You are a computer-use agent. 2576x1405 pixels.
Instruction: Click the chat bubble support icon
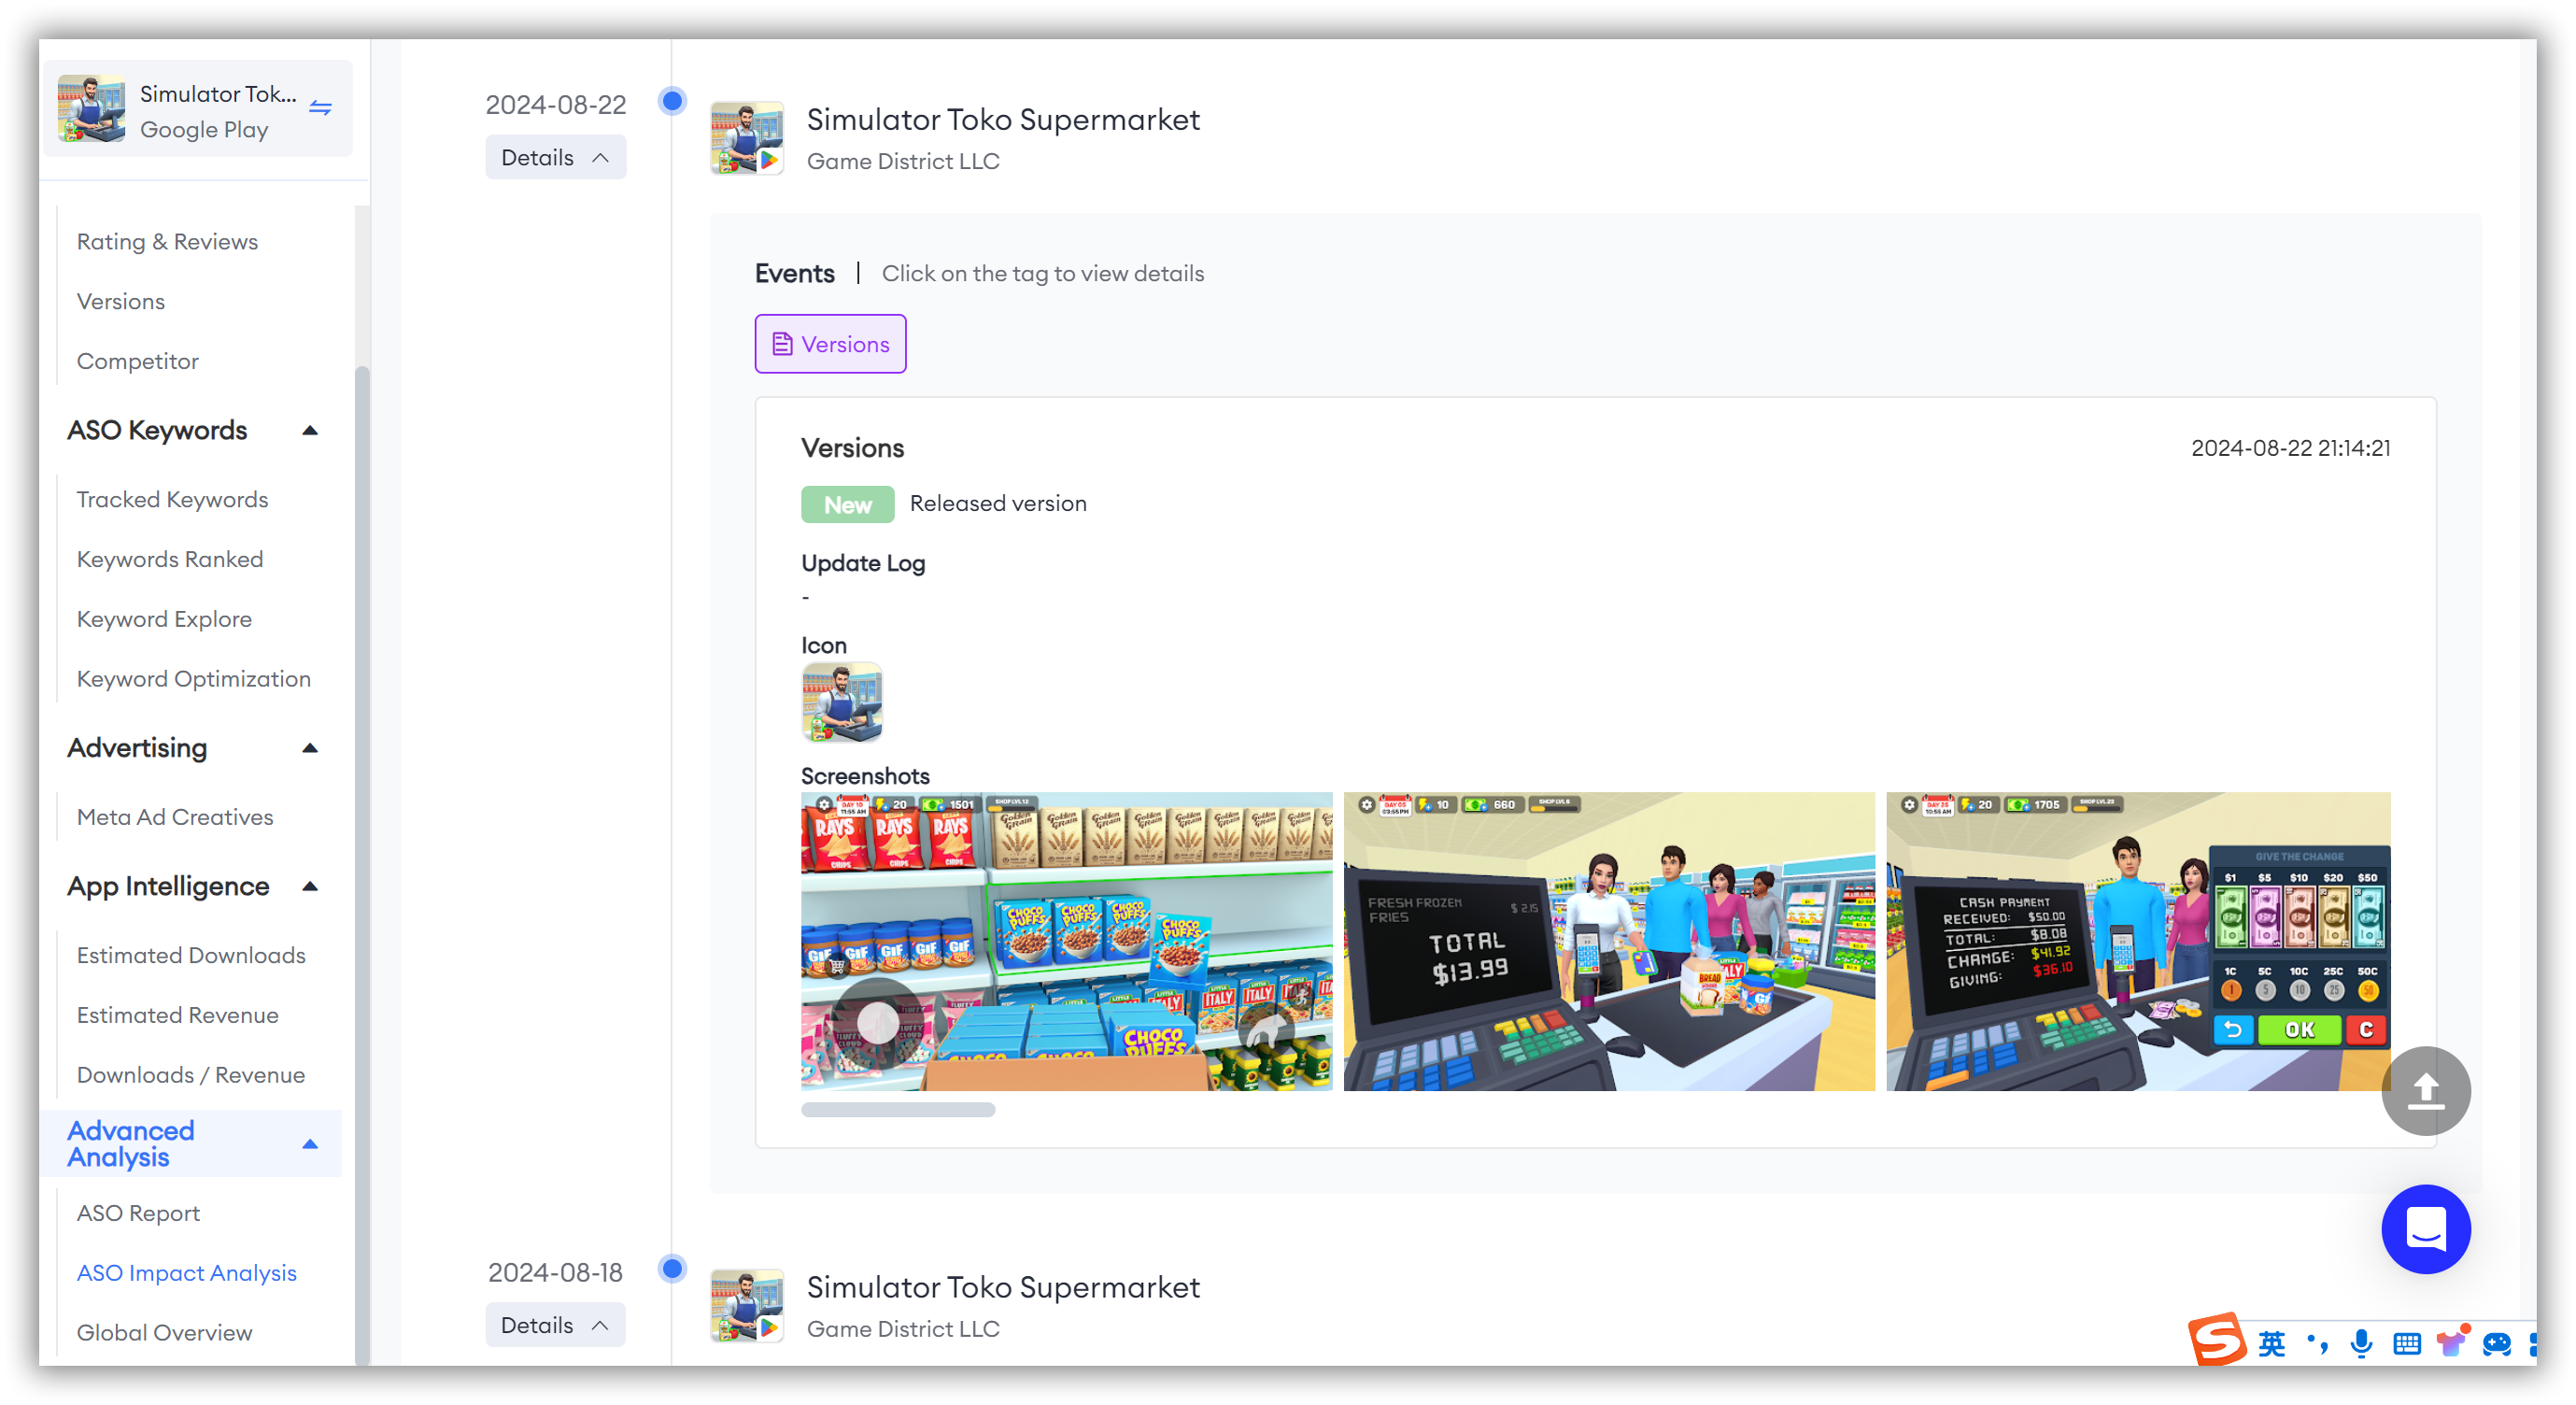2426,1228
